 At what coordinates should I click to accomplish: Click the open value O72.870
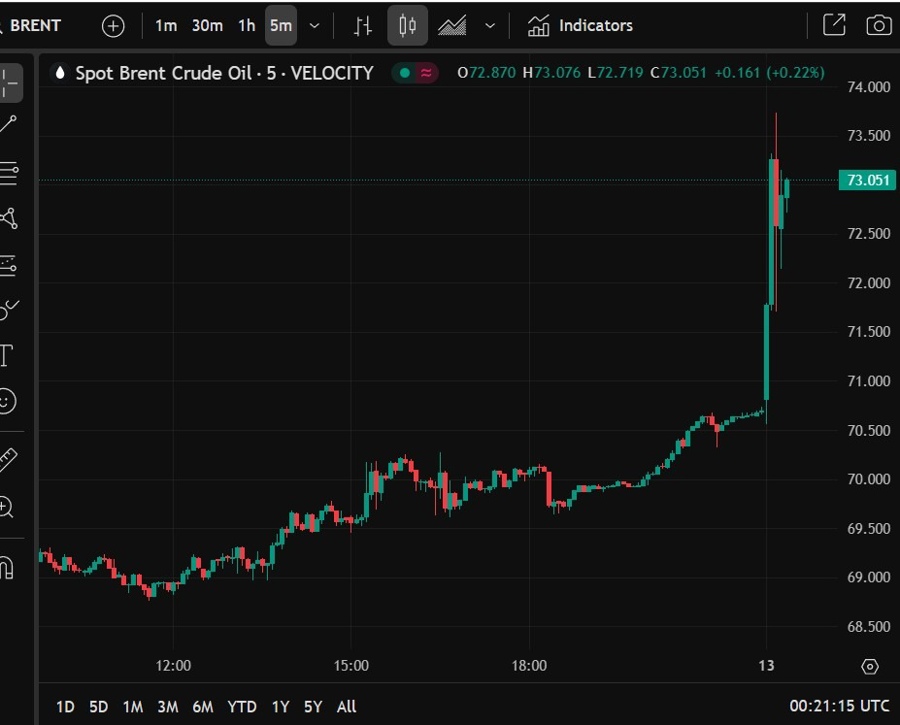point(486,73)
